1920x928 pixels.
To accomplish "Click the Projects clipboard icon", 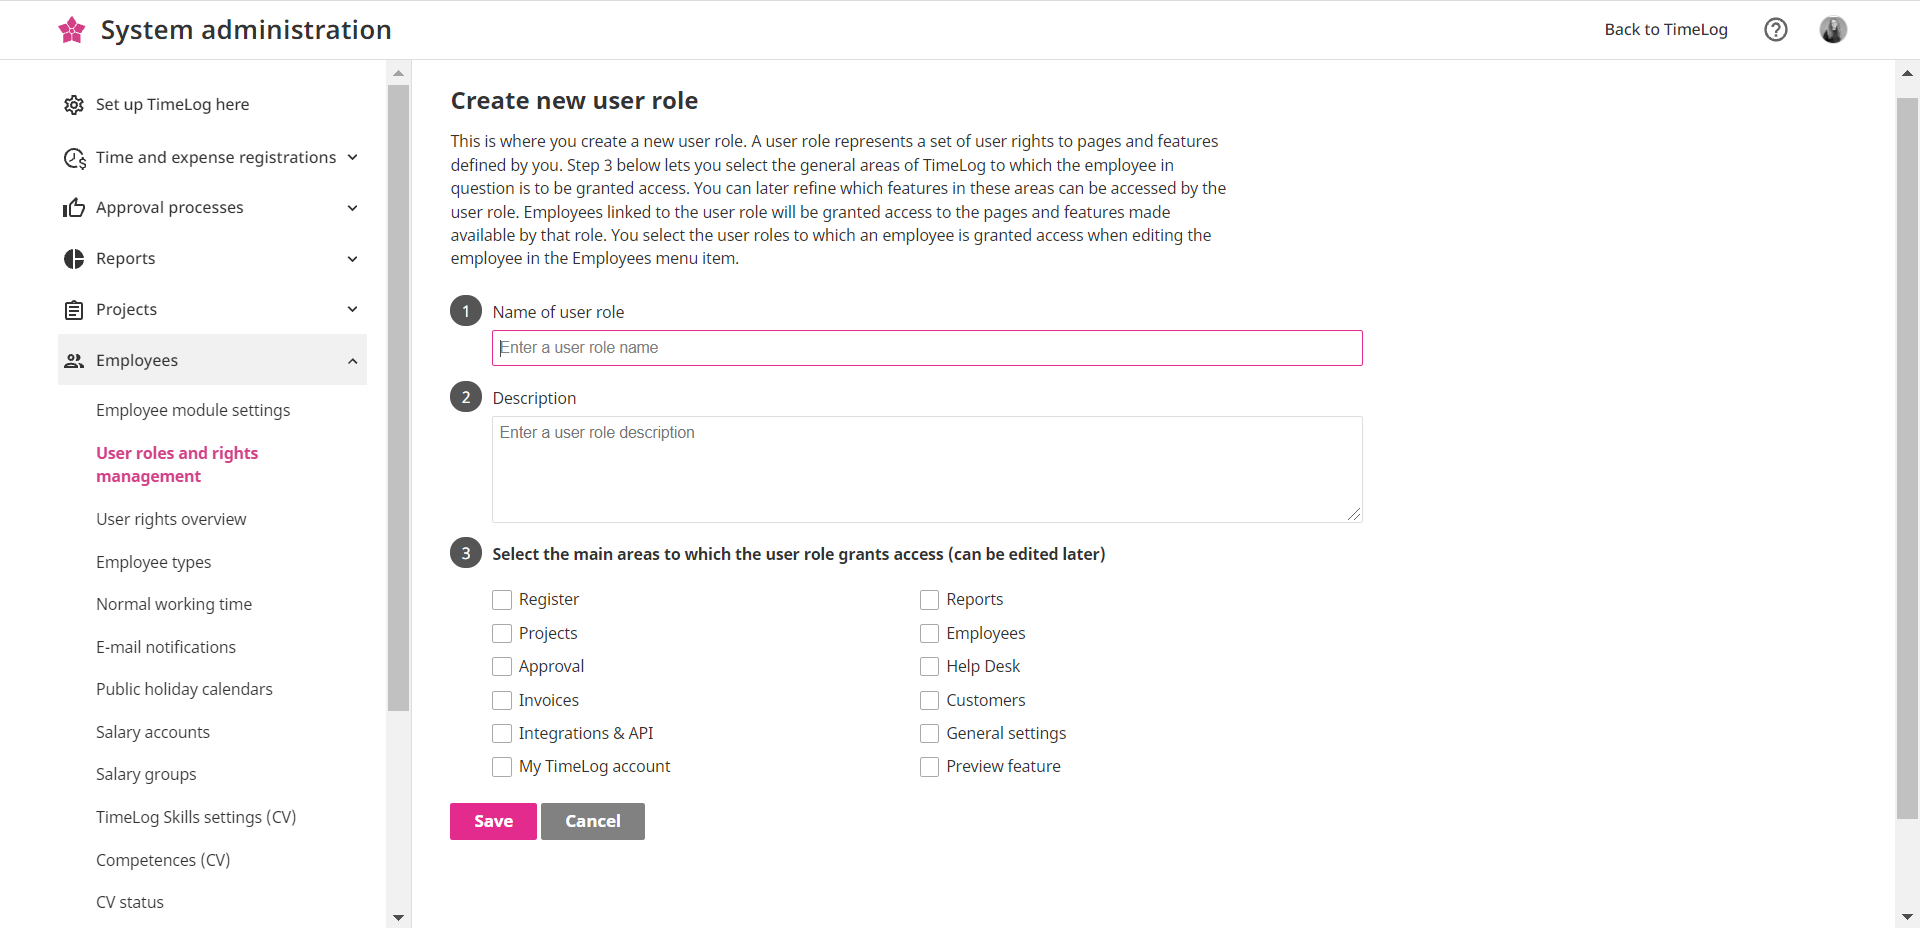I will [74, 310].
